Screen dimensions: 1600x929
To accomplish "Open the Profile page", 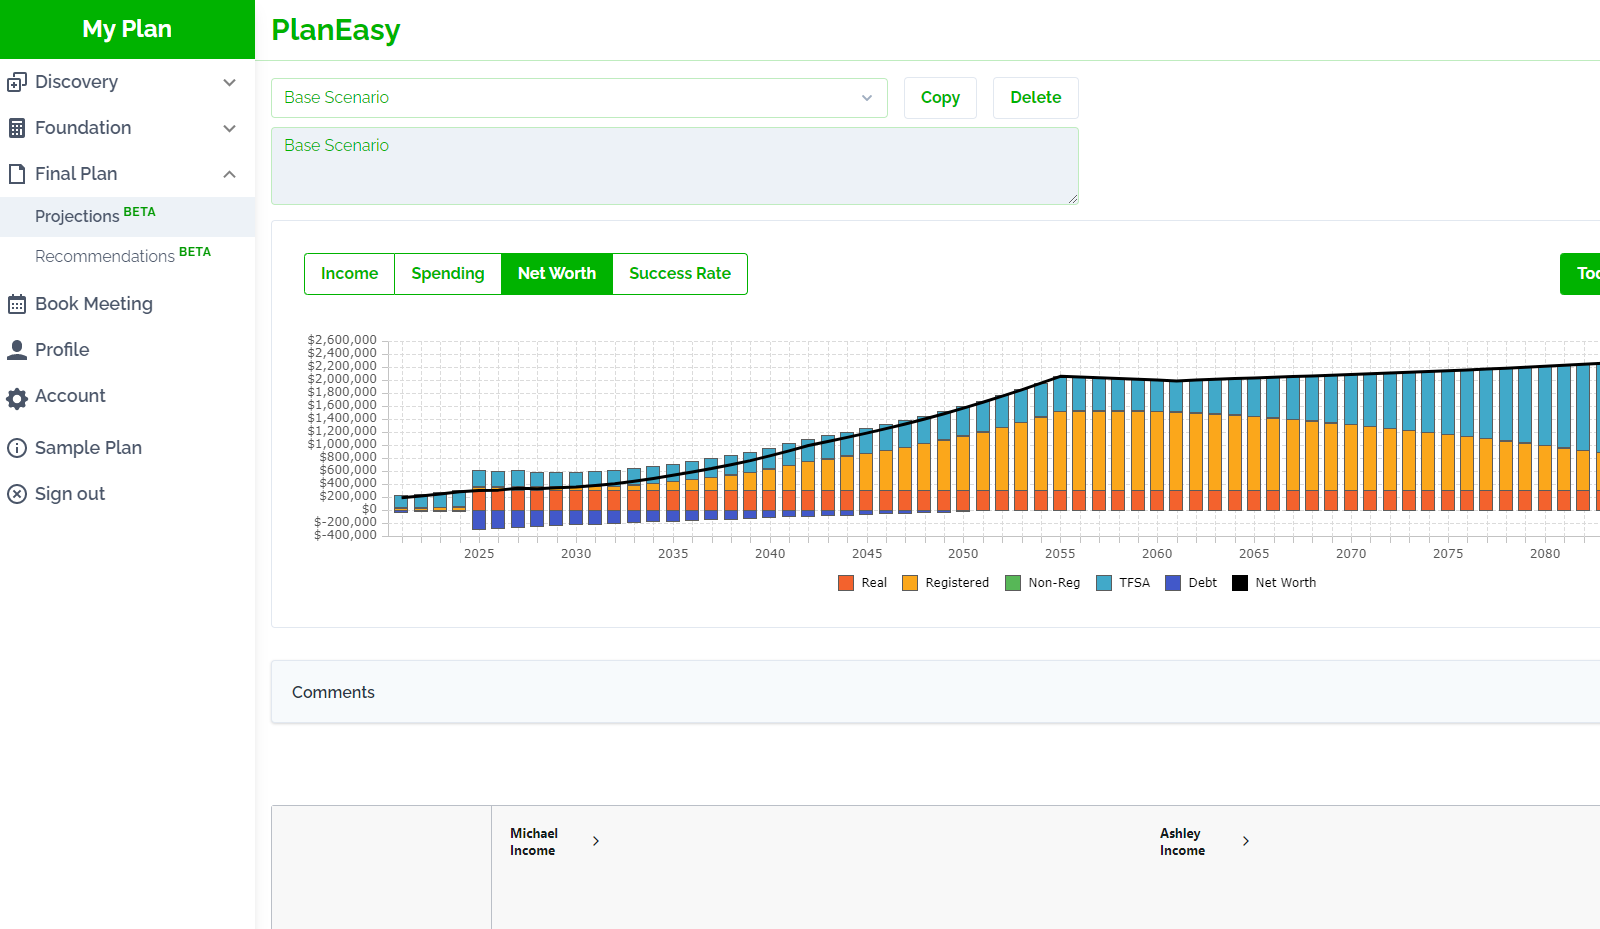I will pos(62,350).
